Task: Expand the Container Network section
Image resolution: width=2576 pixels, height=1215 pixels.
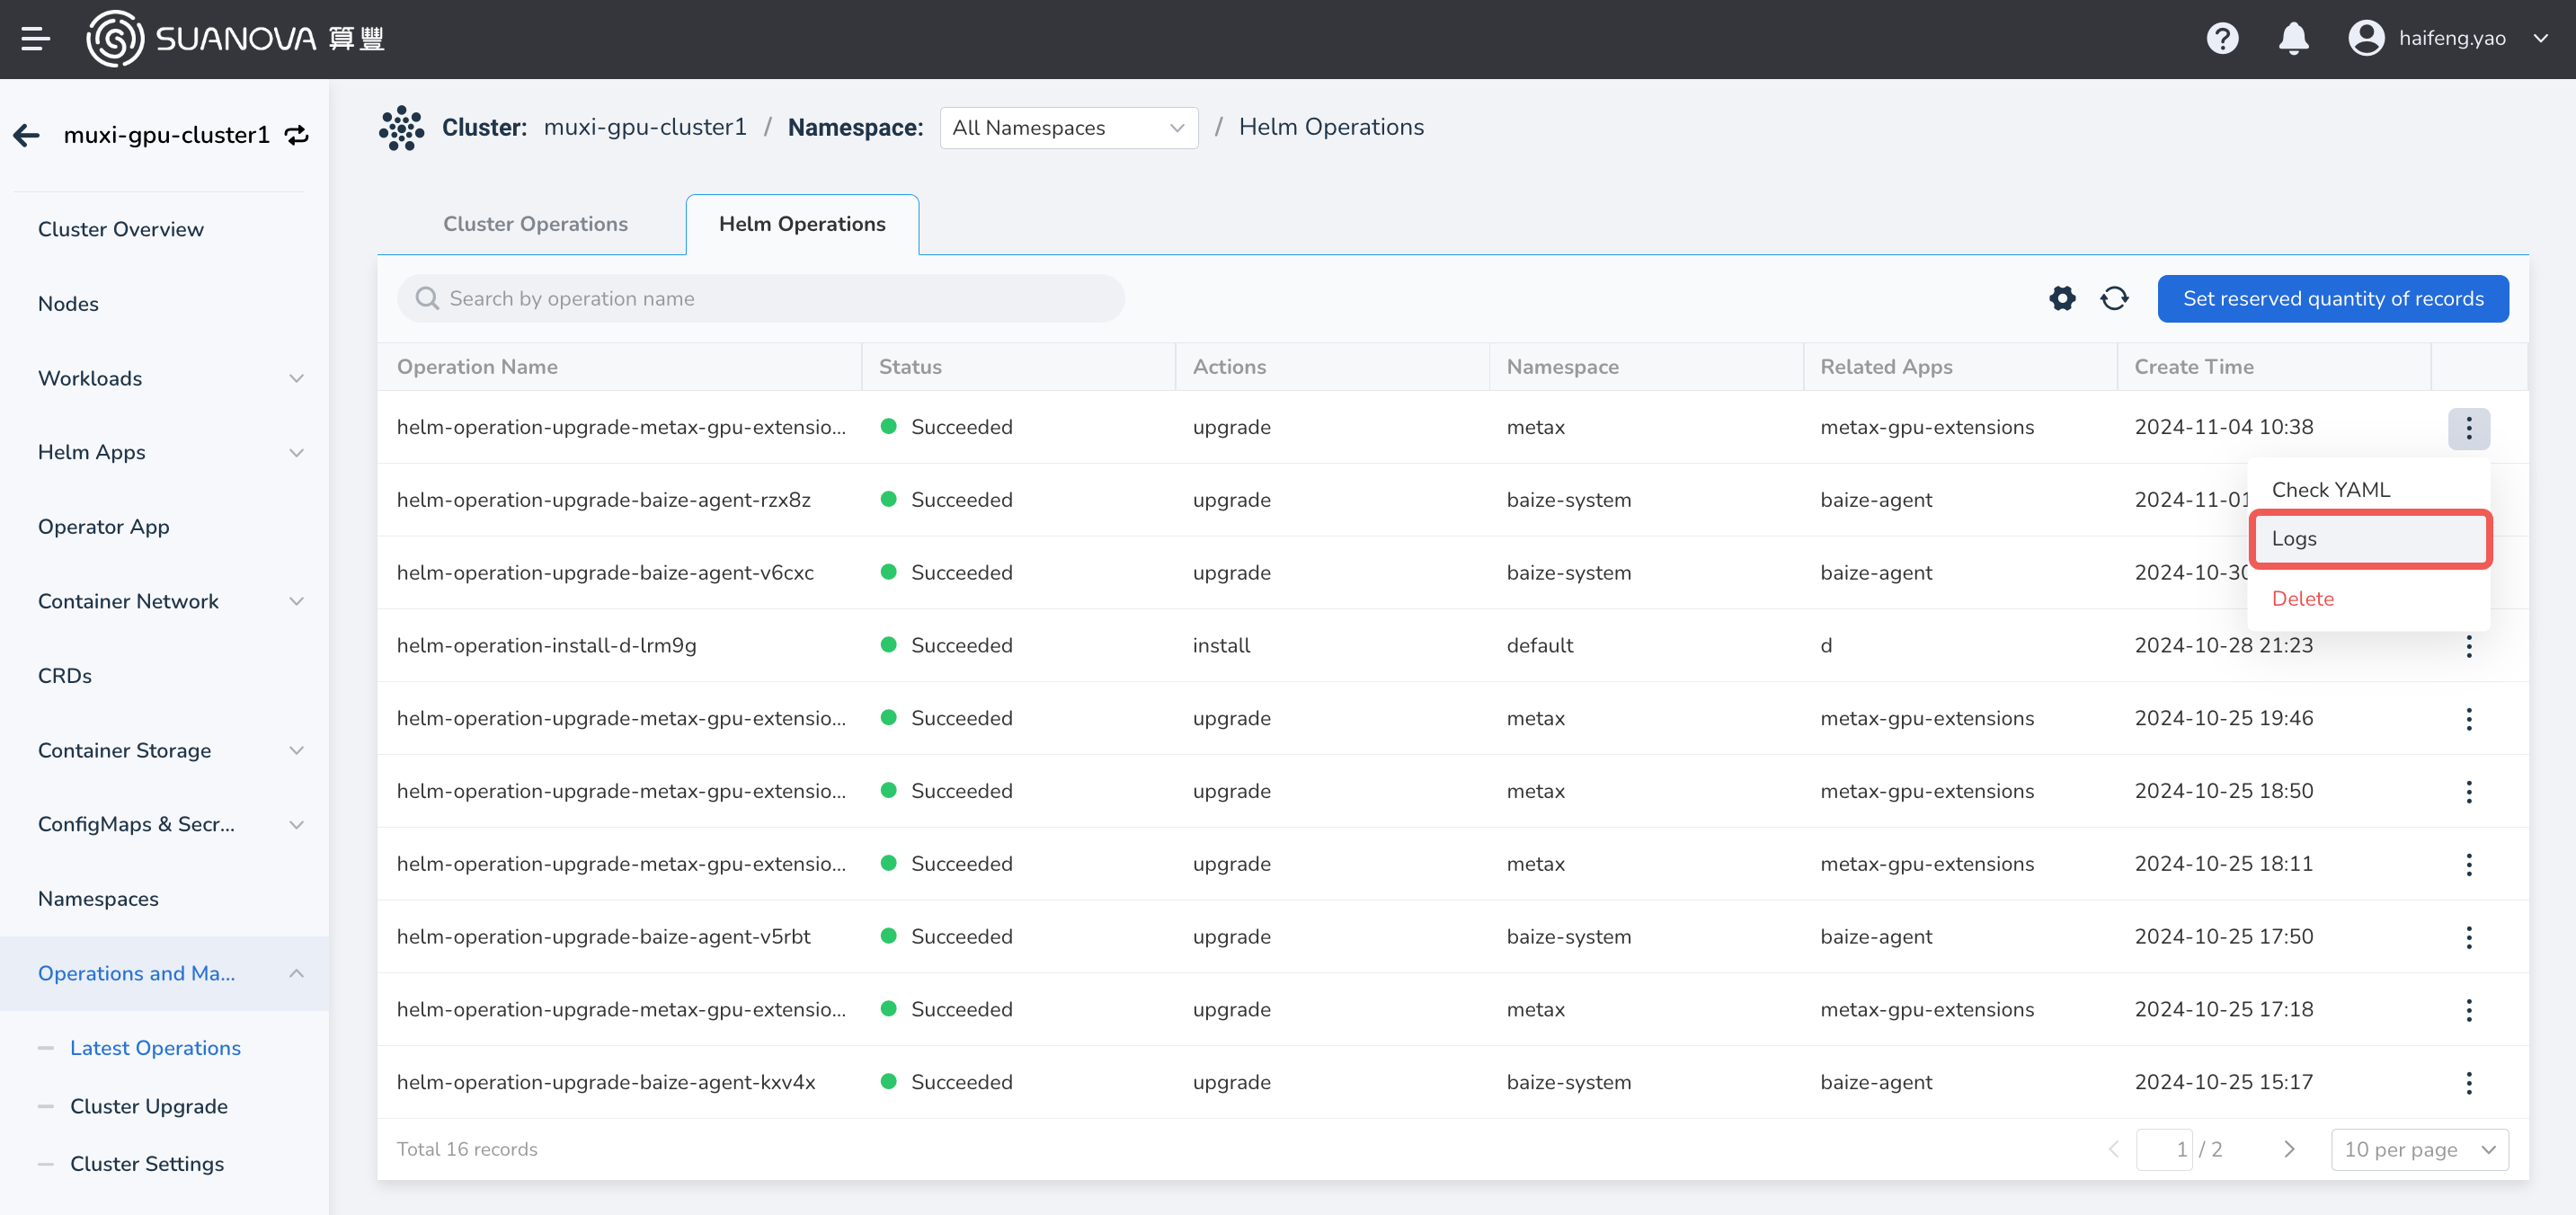Action: 297,601
